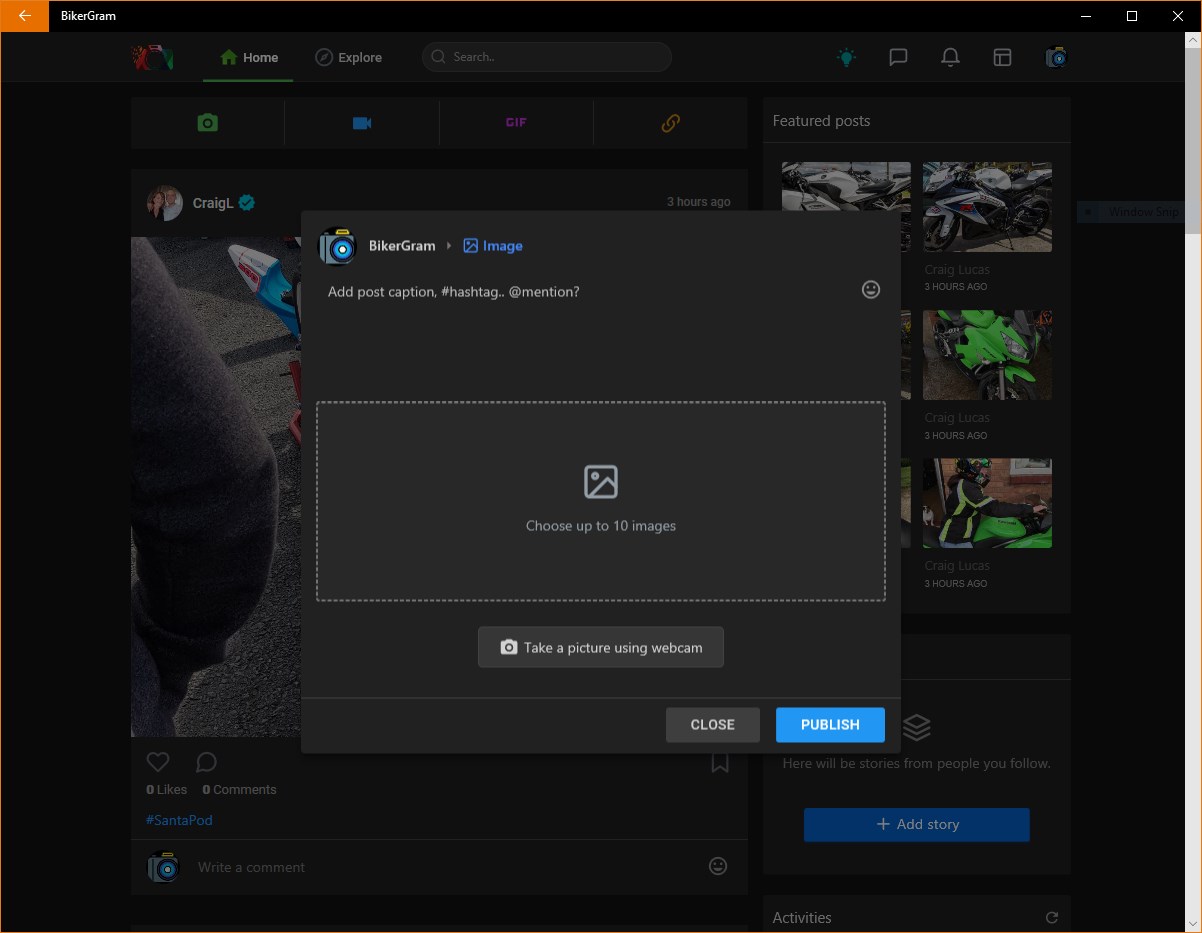Click the main post motorcycle image
The height and width of the screenshot is (933, 1202).
point(216,486)
